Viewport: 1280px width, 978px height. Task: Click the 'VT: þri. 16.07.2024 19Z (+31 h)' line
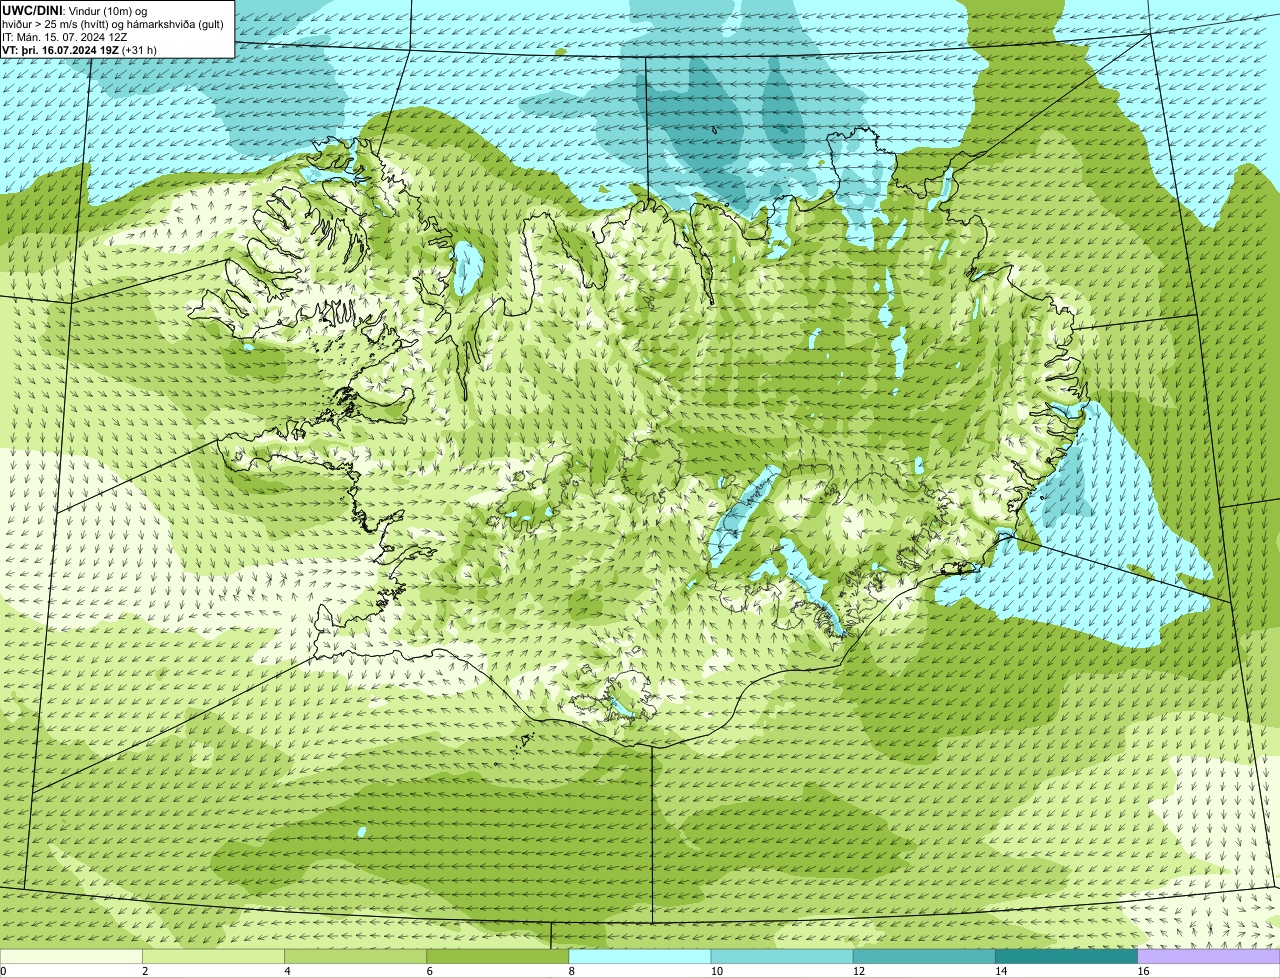80,49
